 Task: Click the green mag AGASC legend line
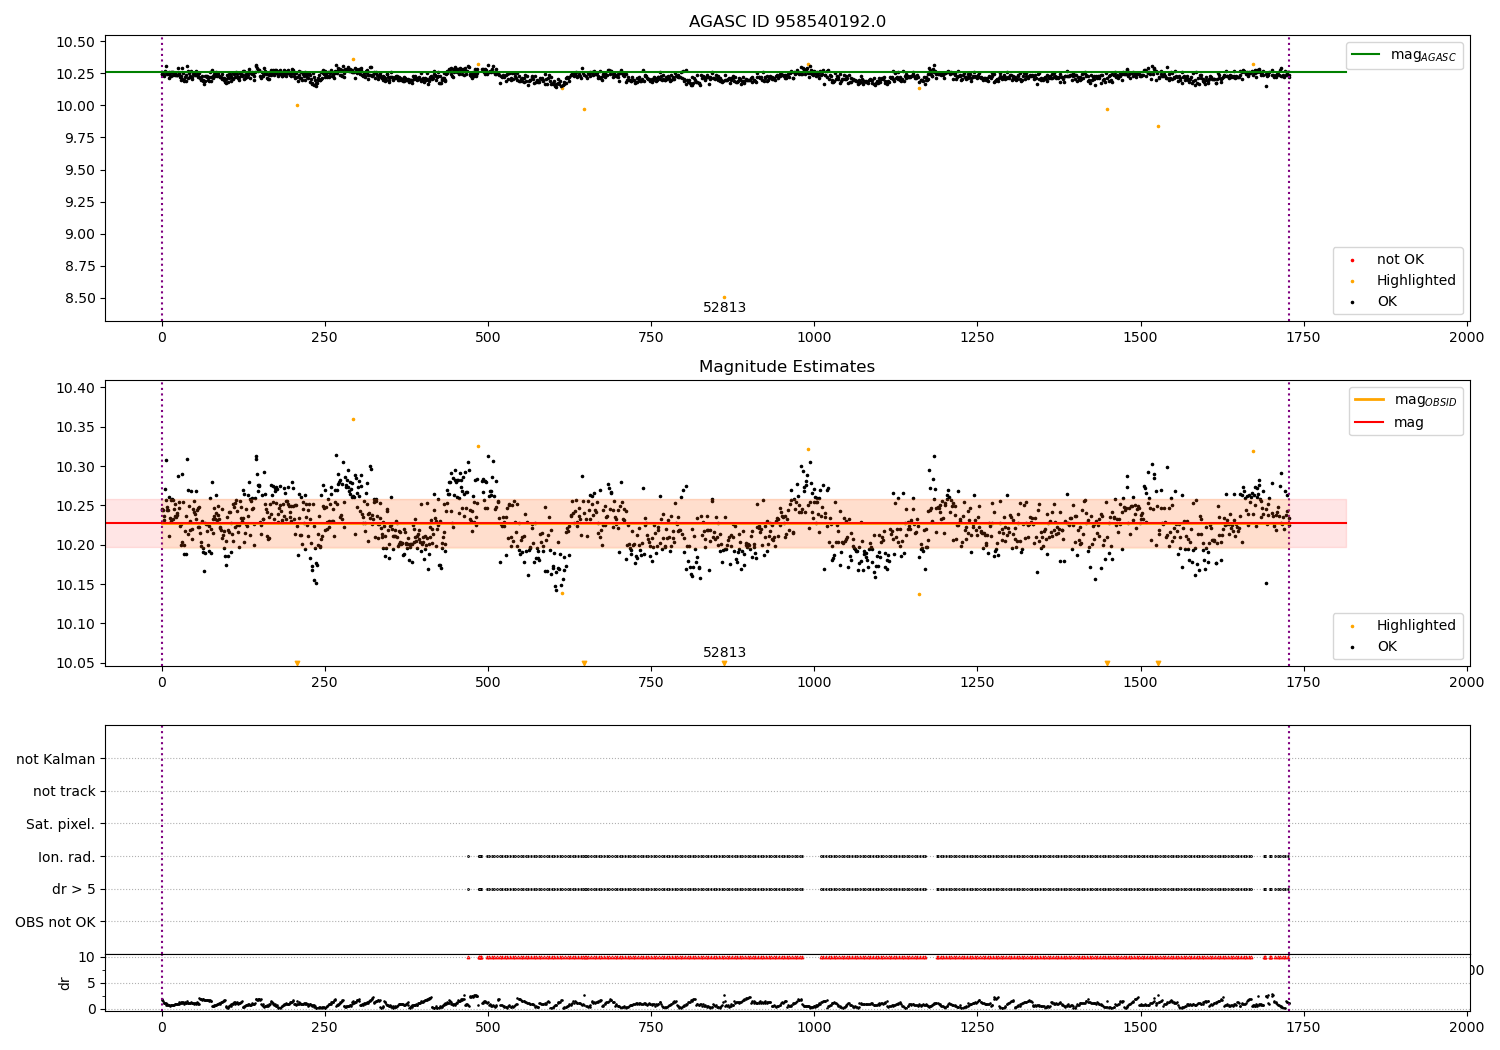1365,55
